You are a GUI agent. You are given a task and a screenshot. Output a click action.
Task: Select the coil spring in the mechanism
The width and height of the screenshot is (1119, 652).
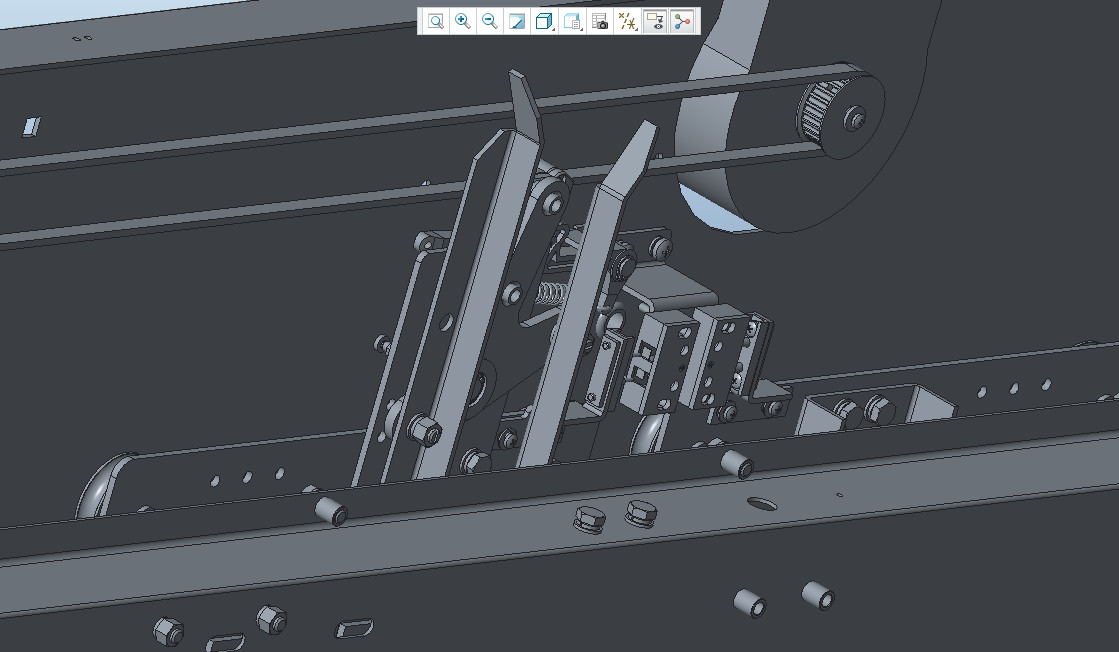[552, 292]
